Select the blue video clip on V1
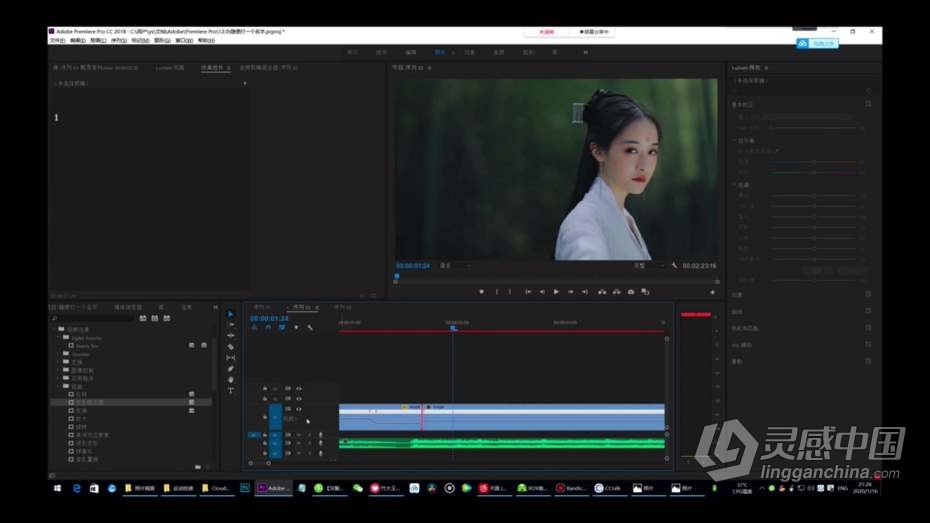 tap(502, 417)
